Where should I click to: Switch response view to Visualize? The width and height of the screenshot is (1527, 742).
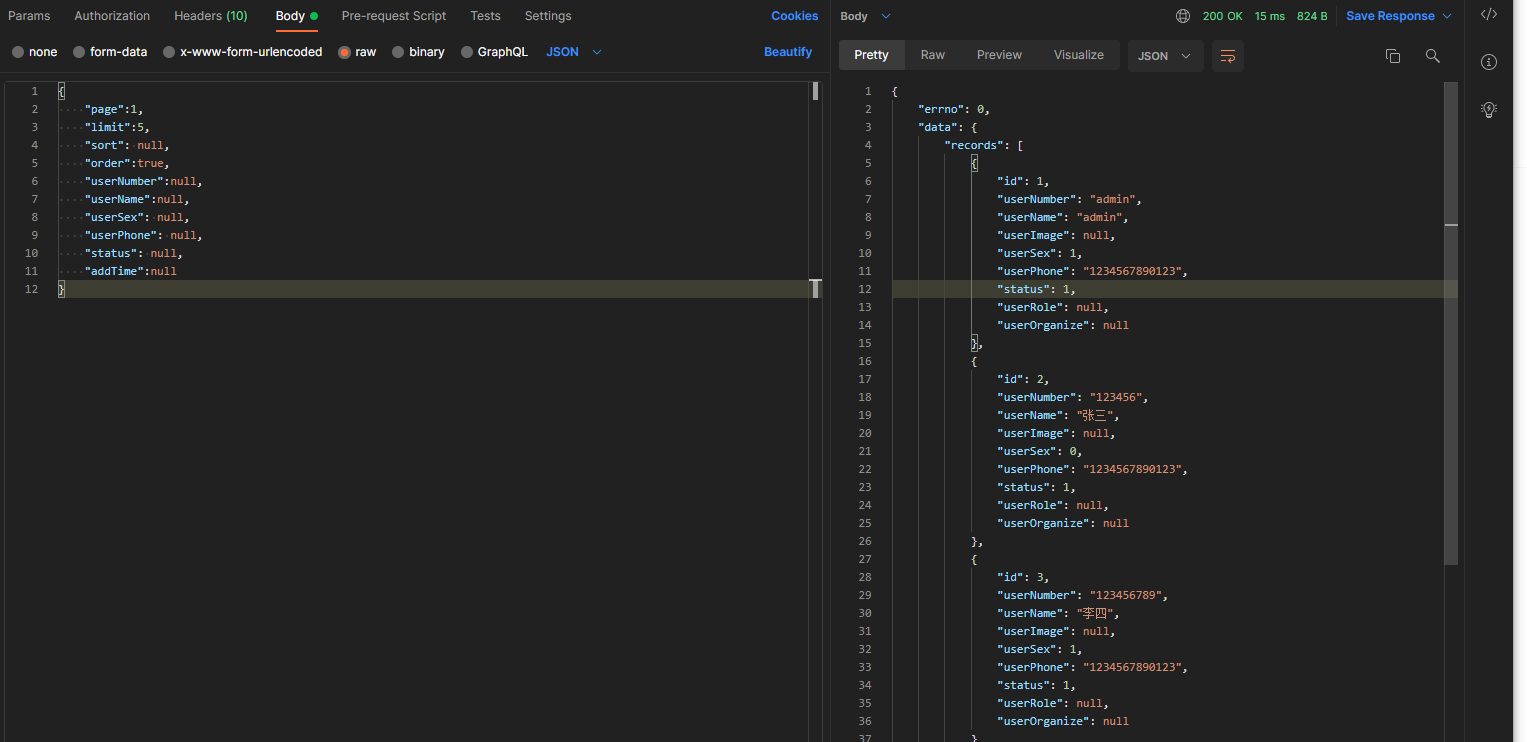(1079, 55)
